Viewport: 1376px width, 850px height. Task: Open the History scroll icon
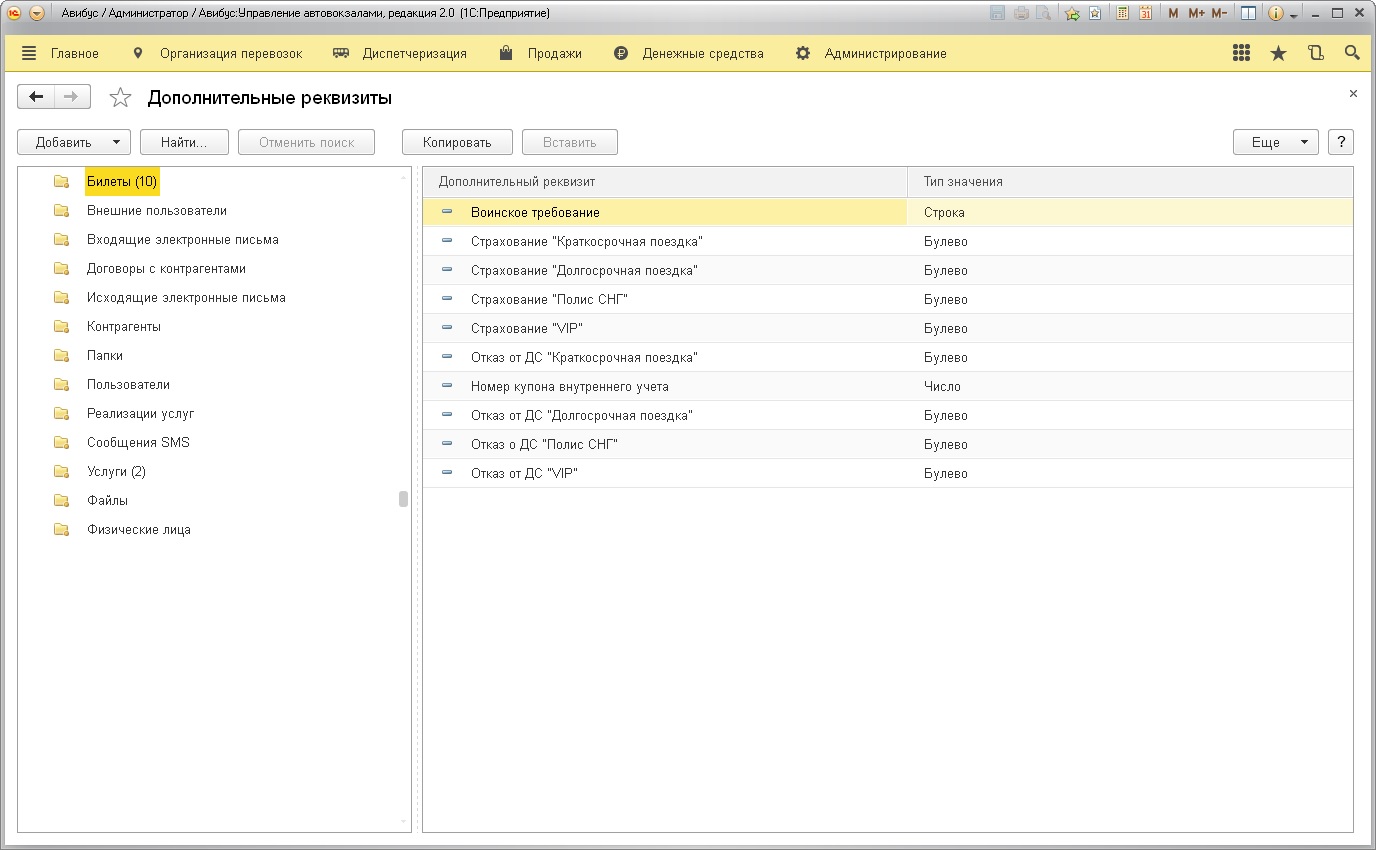(x=1316, y=54)
